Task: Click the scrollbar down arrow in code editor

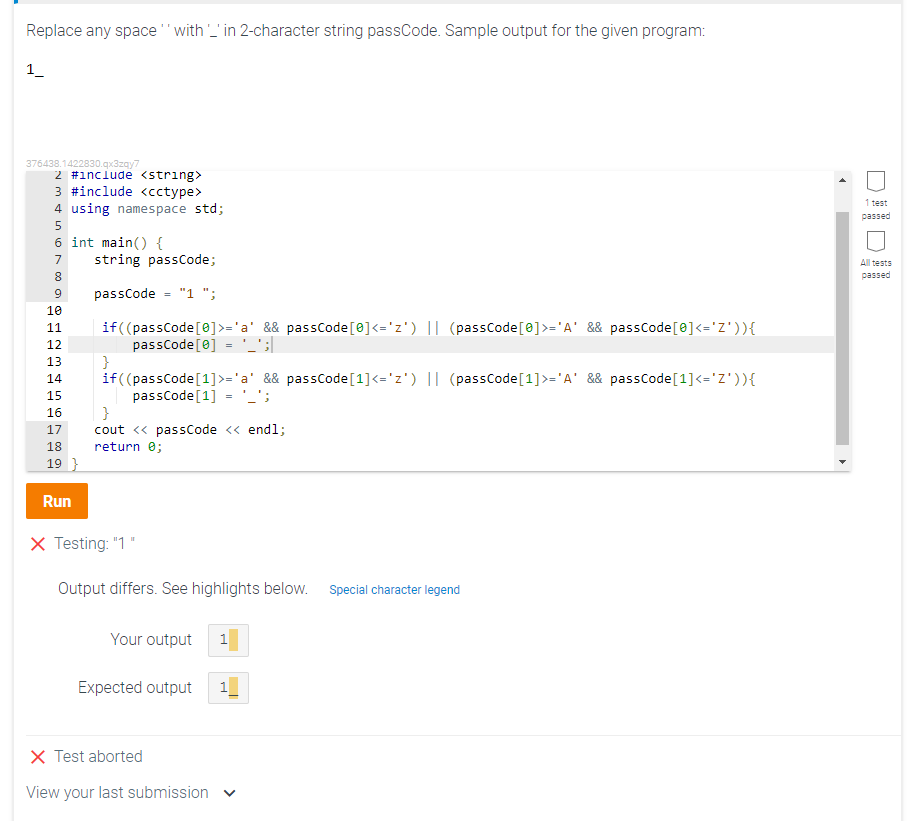Action: coord(842,461)
